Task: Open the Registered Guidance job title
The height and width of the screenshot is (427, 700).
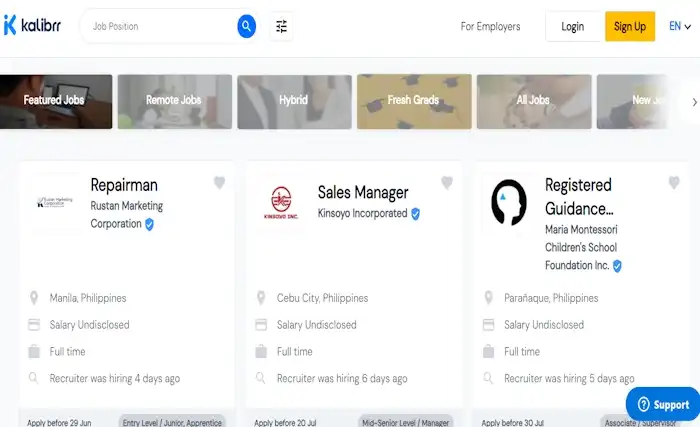Action: 579,197
